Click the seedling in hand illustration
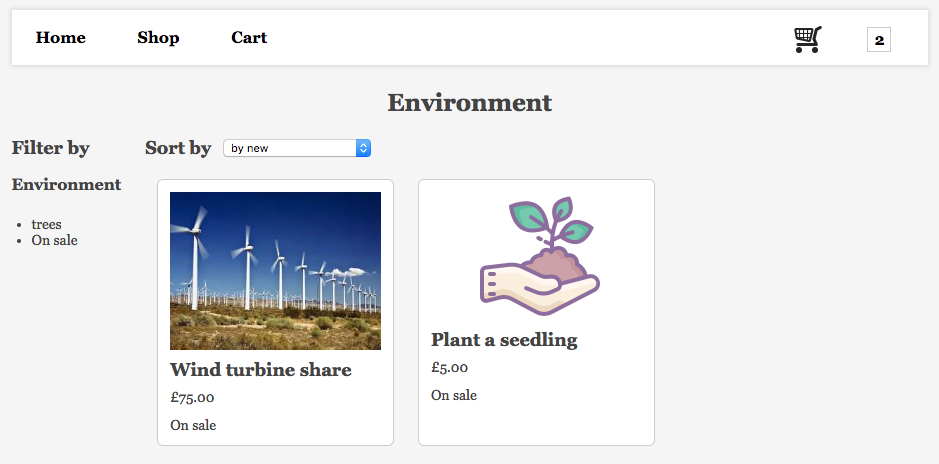 tap(539, 255)
